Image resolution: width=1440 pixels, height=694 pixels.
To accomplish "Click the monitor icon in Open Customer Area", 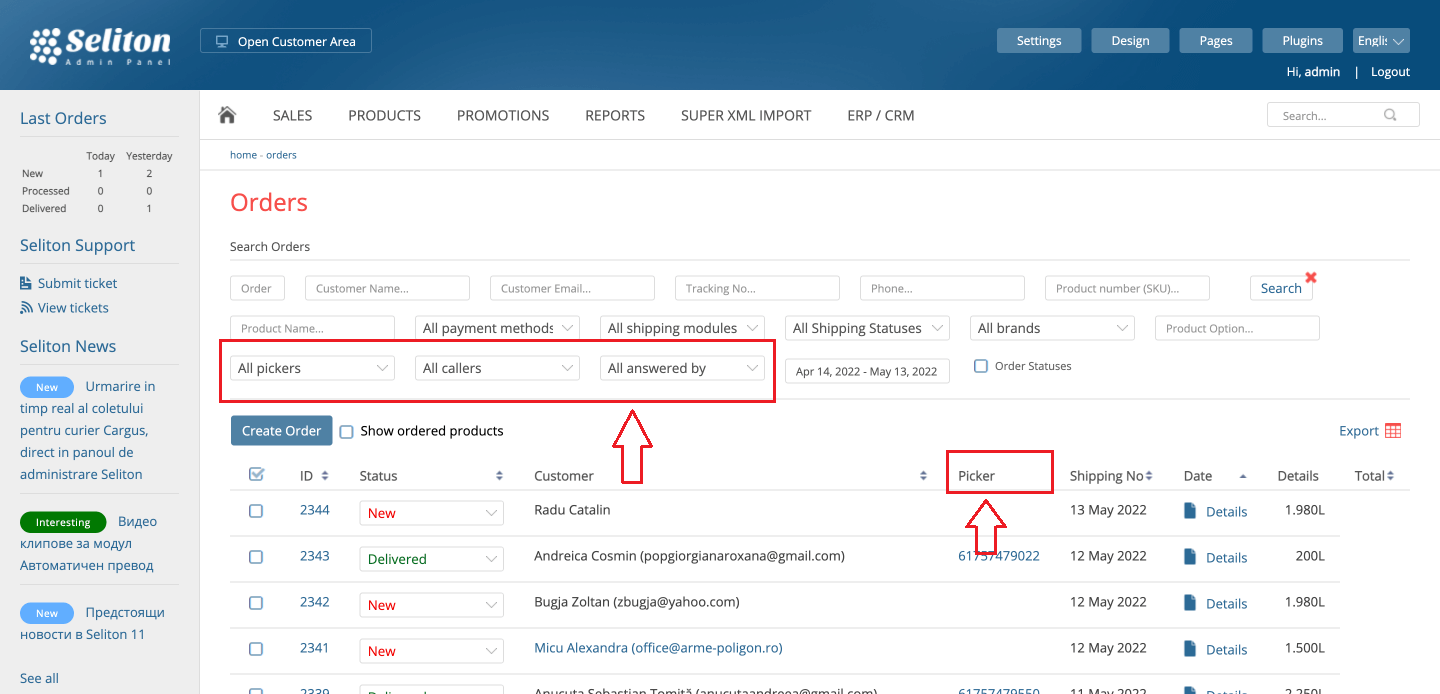I will pyautogui.click(x=221, y=42).
